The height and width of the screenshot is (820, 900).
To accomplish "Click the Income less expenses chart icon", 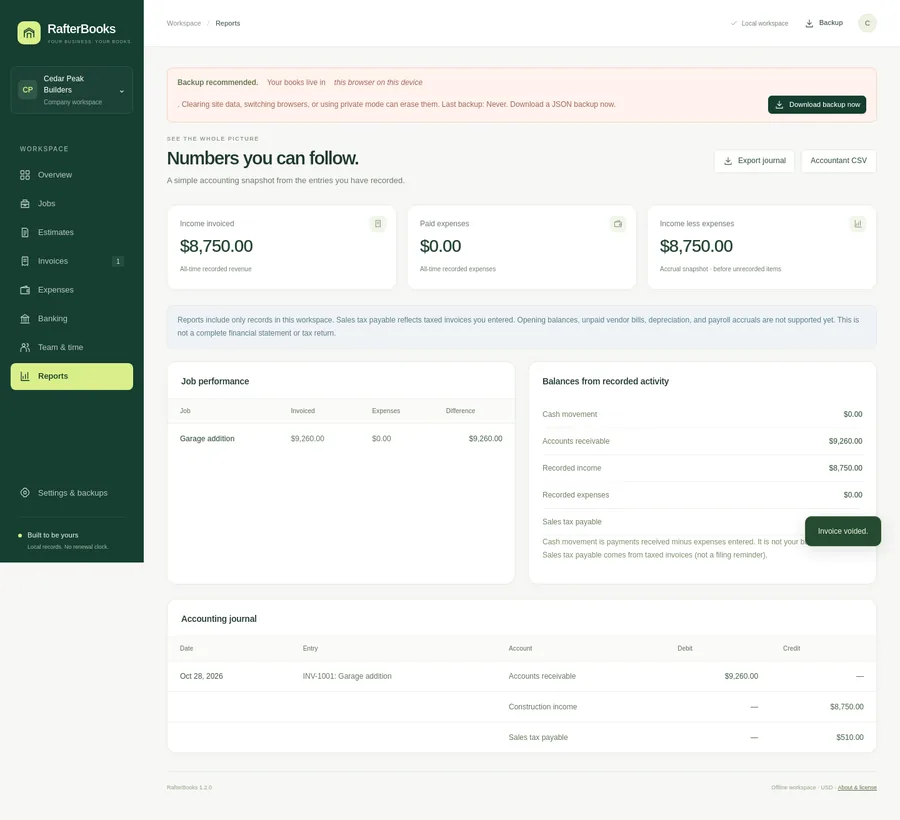I will (x=858, y=224).
